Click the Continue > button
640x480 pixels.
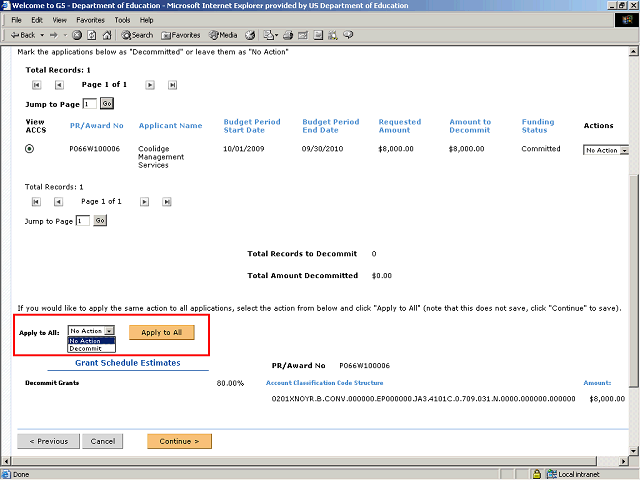coord(179,441)
